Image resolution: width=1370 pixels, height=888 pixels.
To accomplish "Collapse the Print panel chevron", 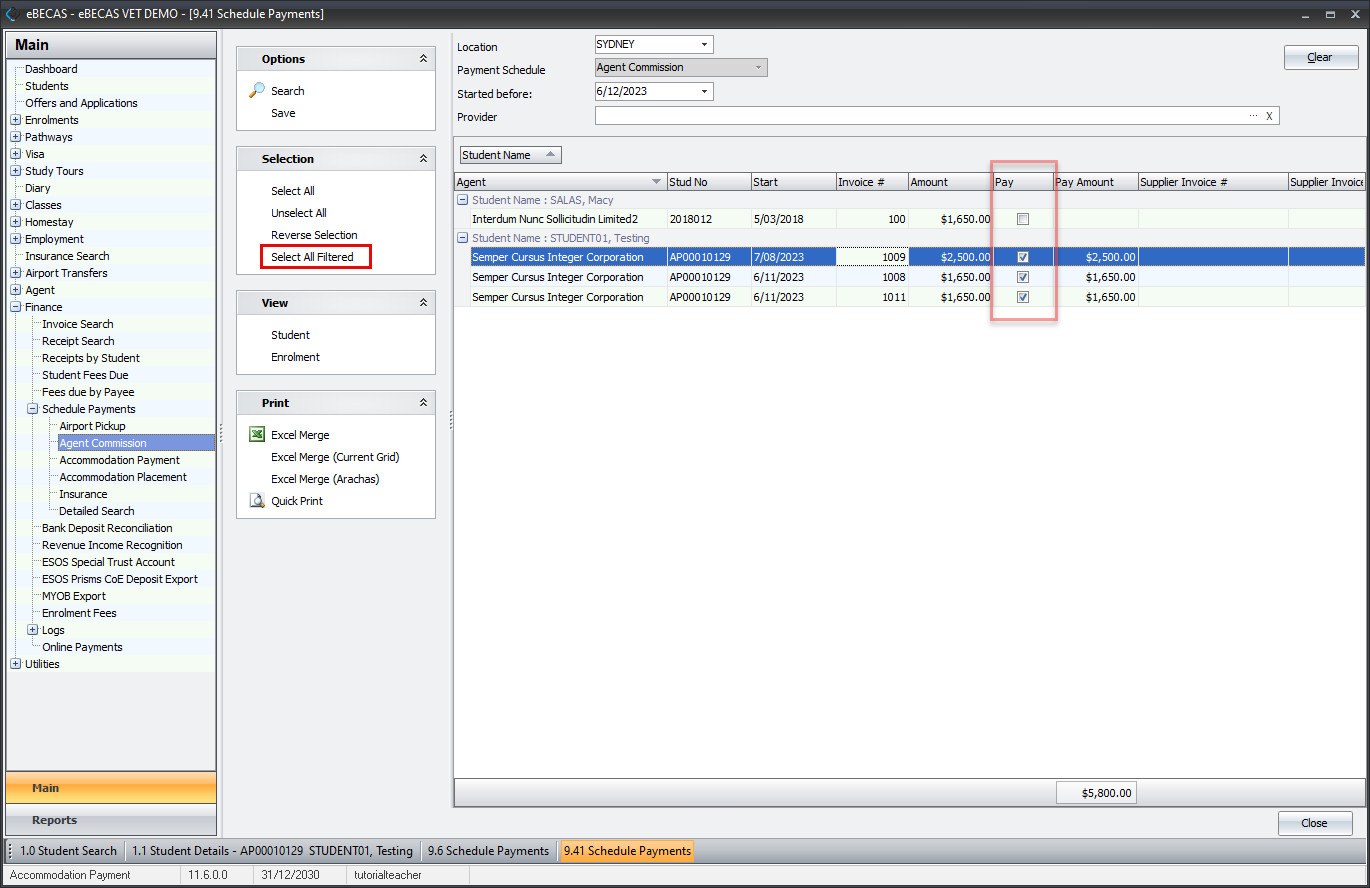I will pos(423,403).
